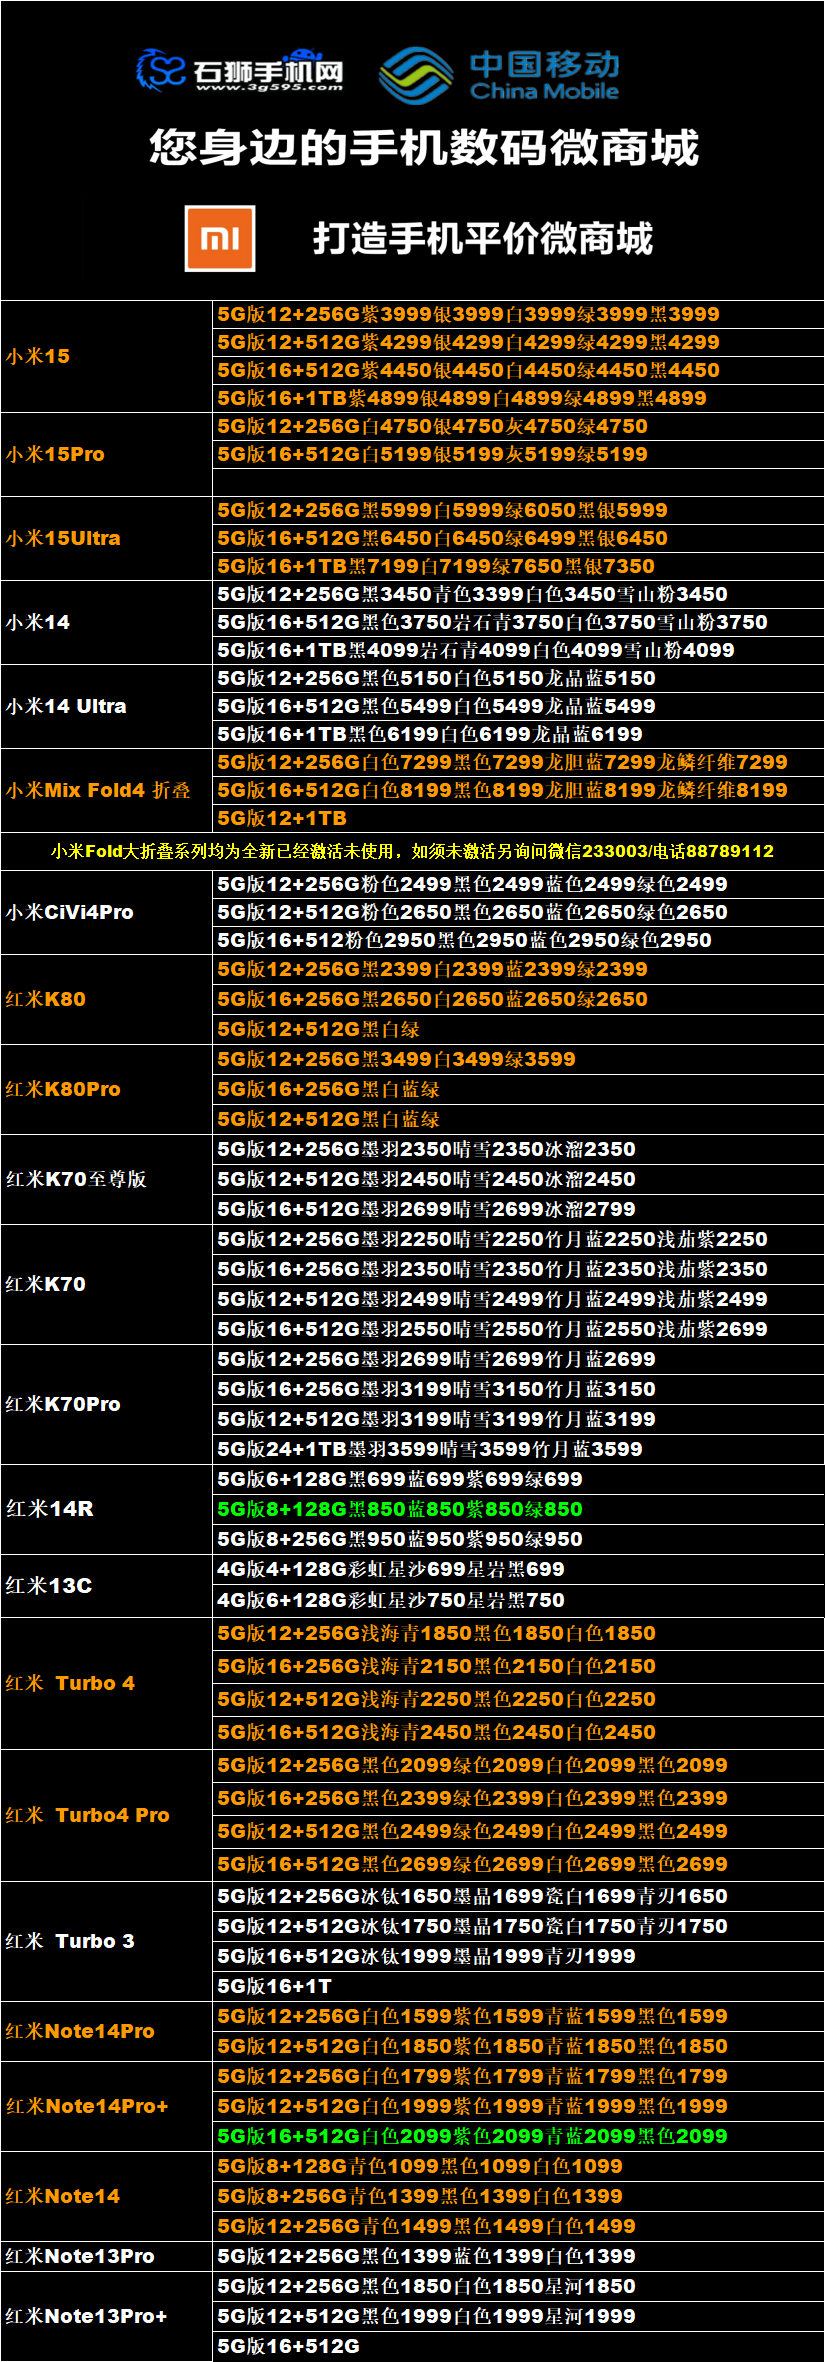Click Fold4 16+512G row priced 8199
This screenshot has height=2362, width=825.
pos(518,790)
